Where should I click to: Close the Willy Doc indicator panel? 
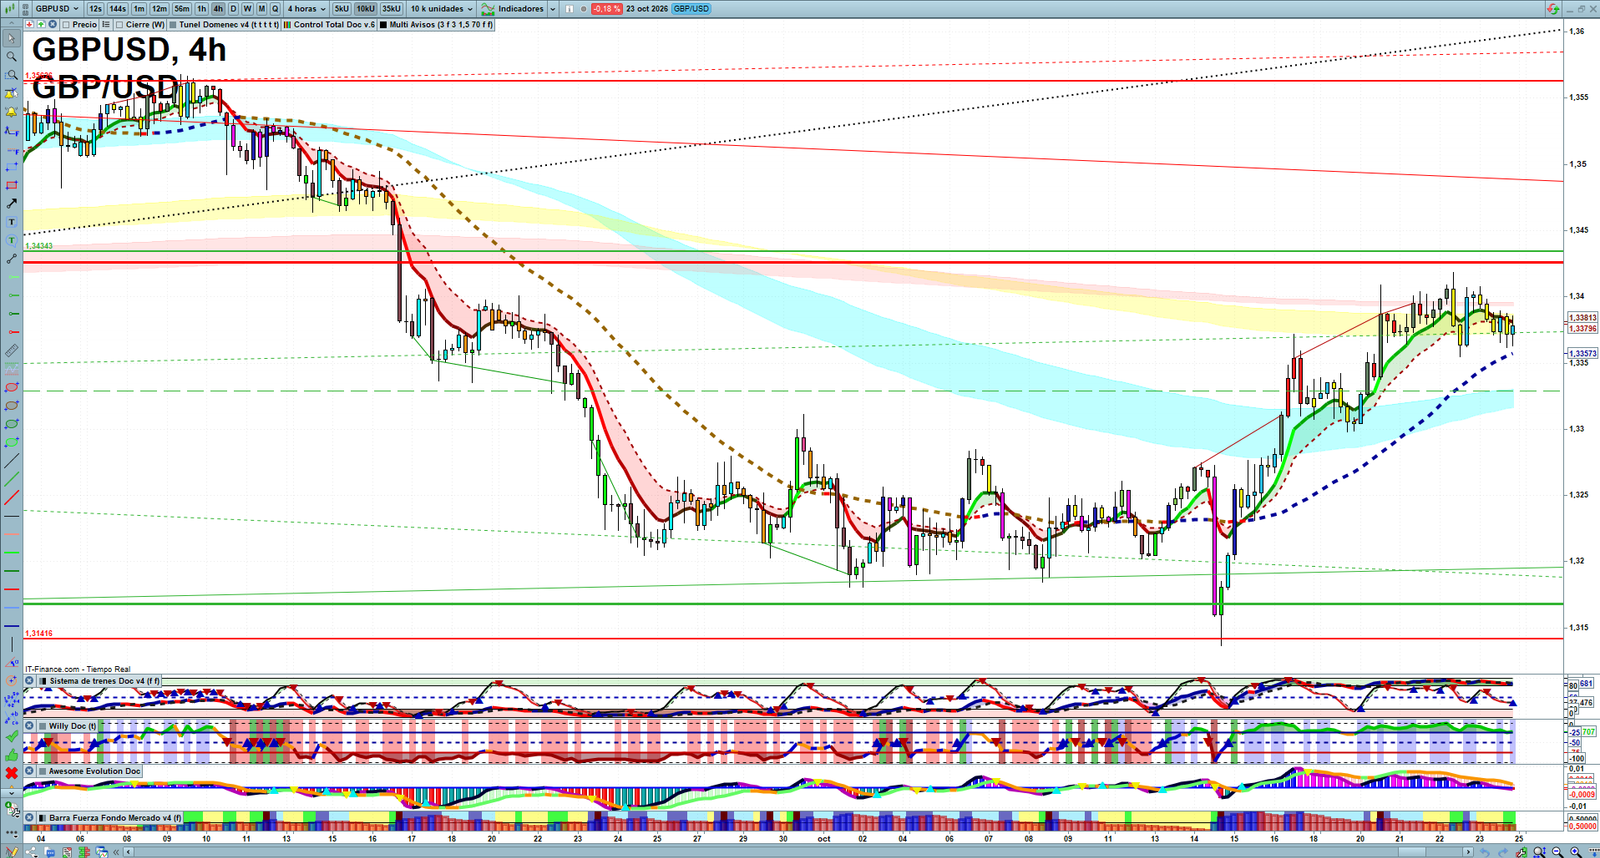[x=30, y=726]
